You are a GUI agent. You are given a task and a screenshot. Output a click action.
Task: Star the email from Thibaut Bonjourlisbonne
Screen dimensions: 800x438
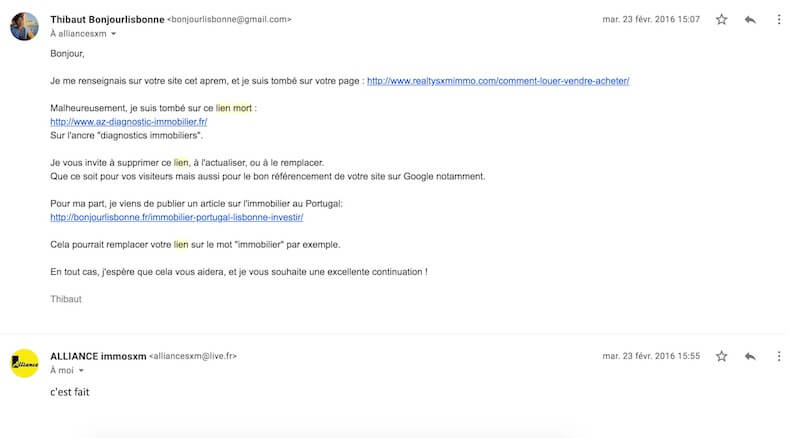point(722,19)
